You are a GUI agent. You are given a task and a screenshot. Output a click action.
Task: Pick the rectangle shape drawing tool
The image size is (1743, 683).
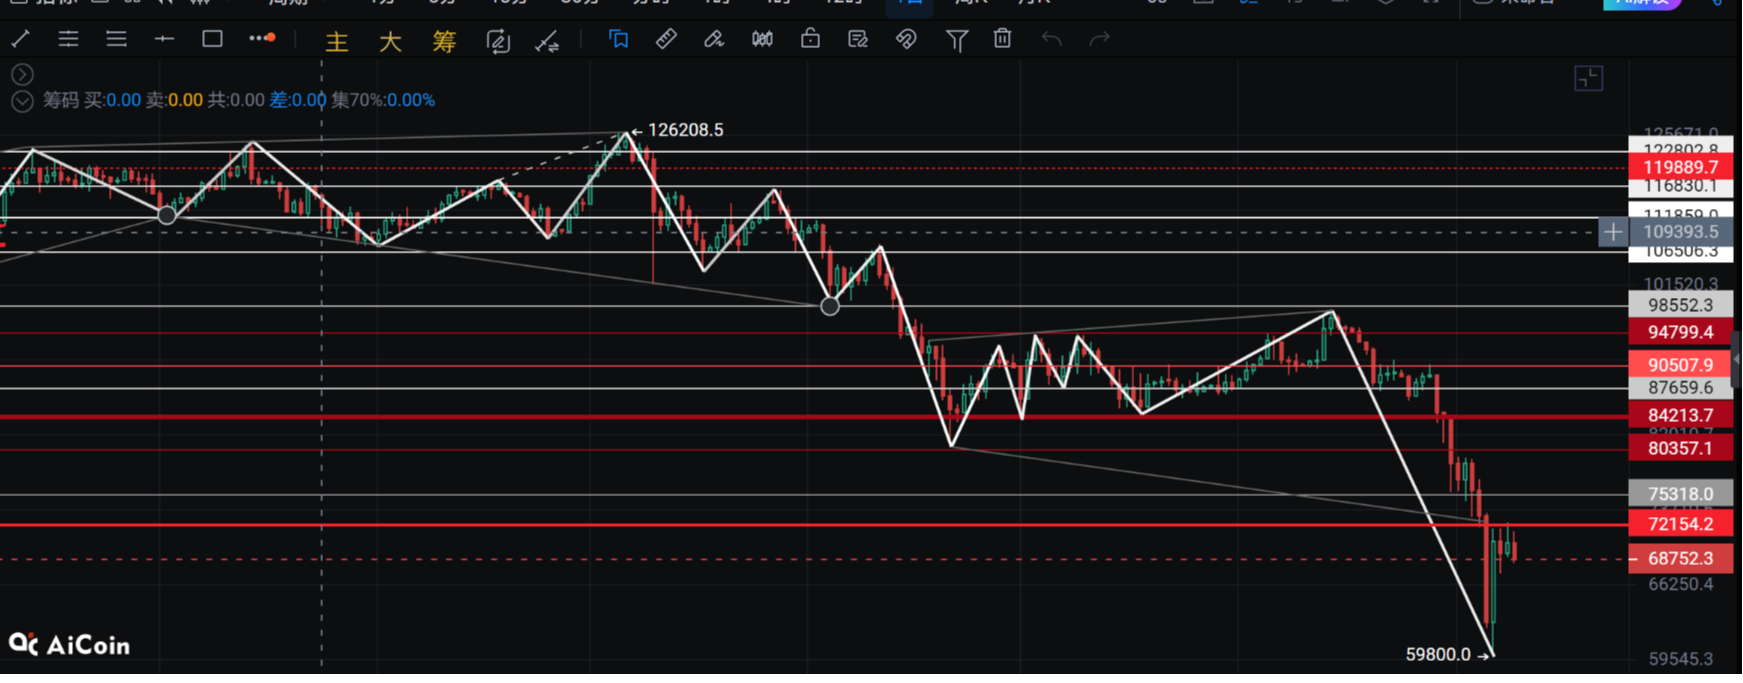pyautogui.click(x=212, y=39)
